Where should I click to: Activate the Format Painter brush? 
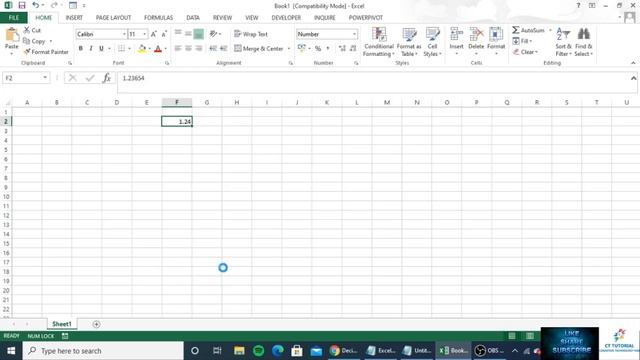(x=27, y=52)
